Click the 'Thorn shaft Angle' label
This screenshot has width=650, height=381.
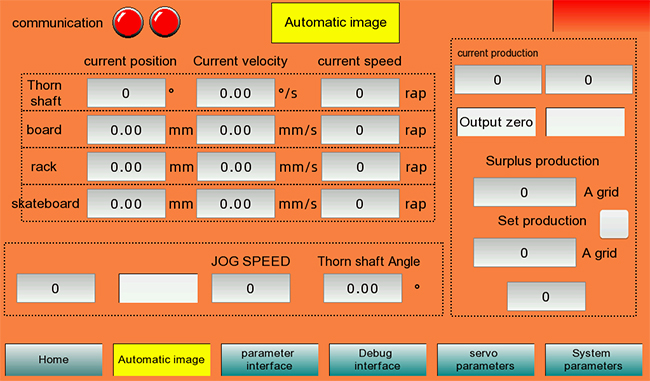[369, 261]
